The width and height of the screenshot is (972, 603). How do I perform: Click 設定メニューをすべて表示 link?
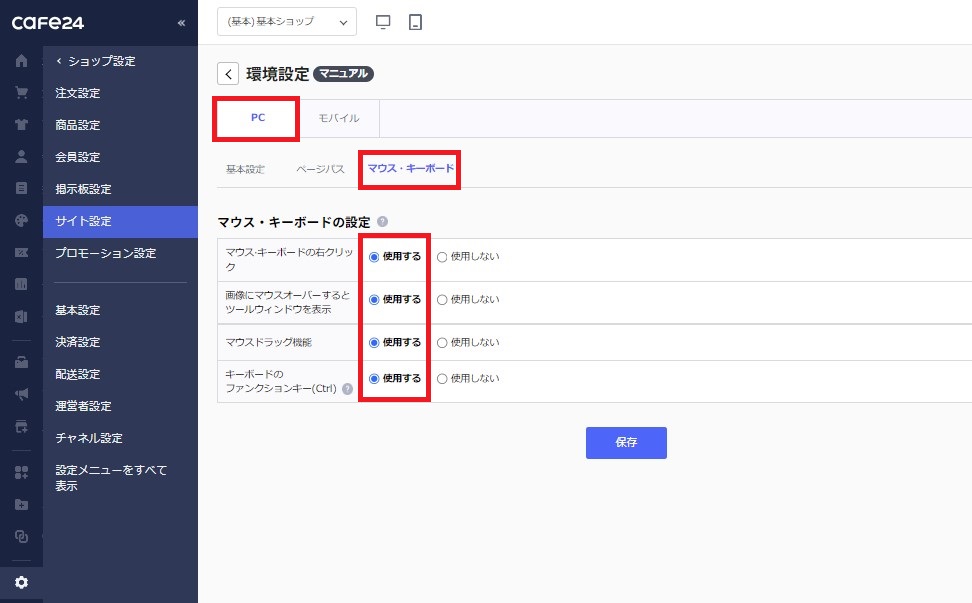point(111,478)
